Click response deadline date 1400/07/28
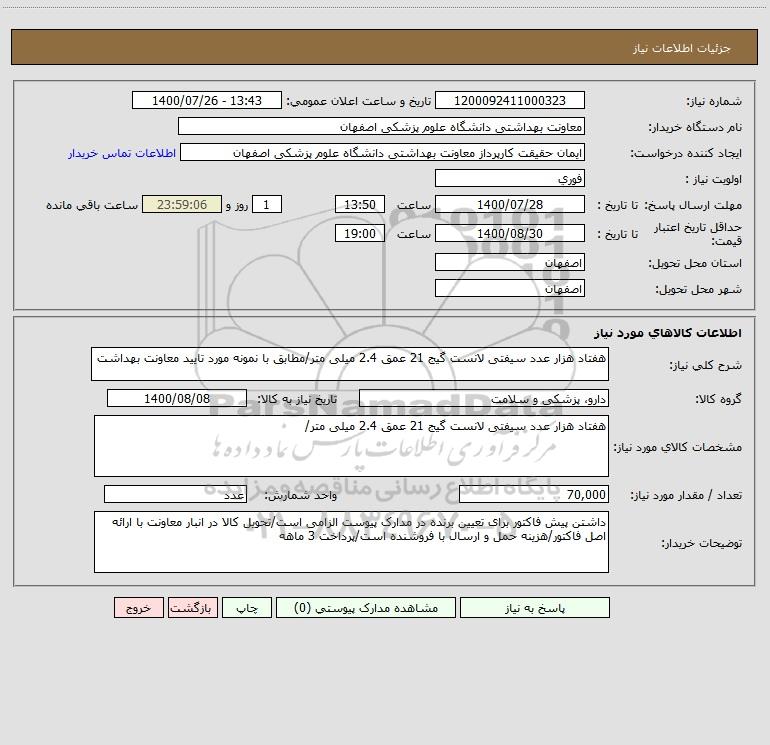Image resolution: width=770 pixels, height=745 pixels. 510,204
